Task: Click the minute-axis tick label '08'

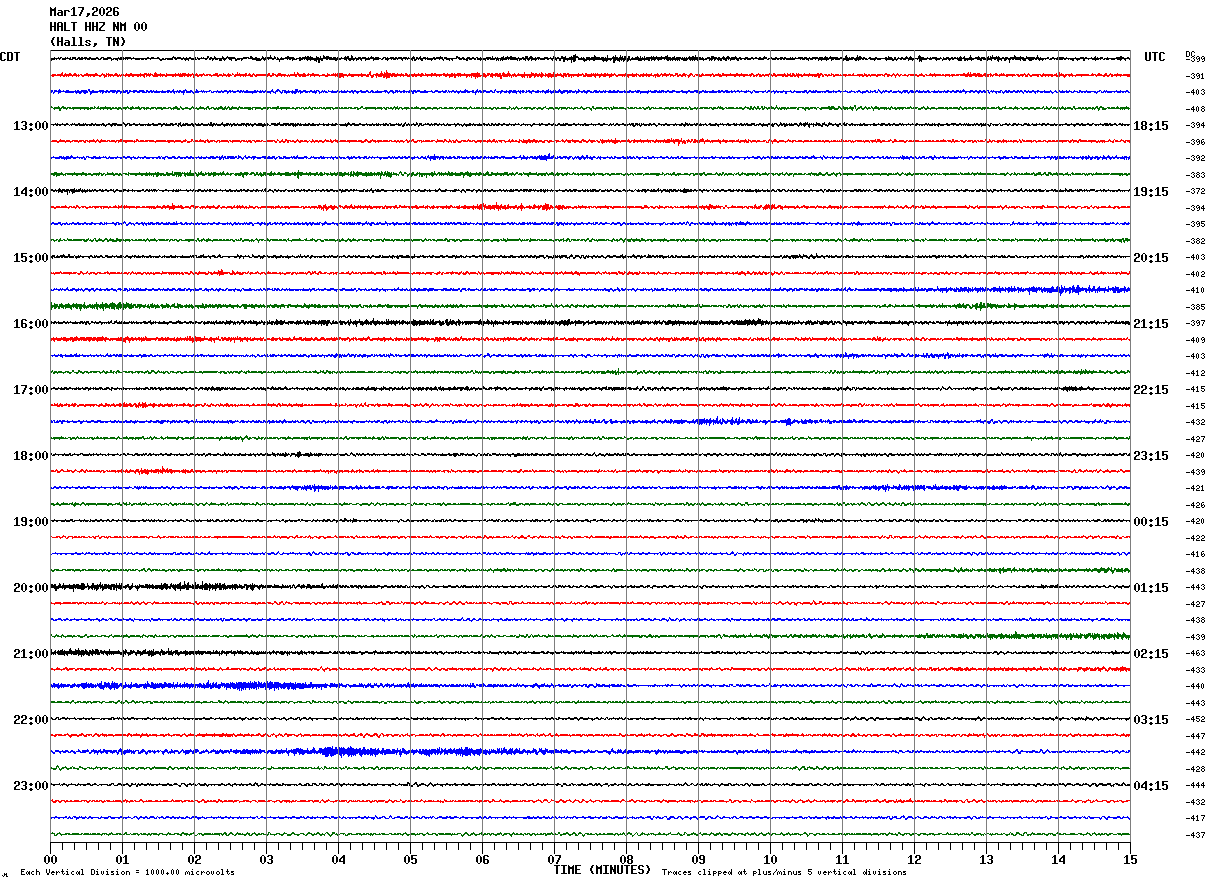Action: pos(626,860)
